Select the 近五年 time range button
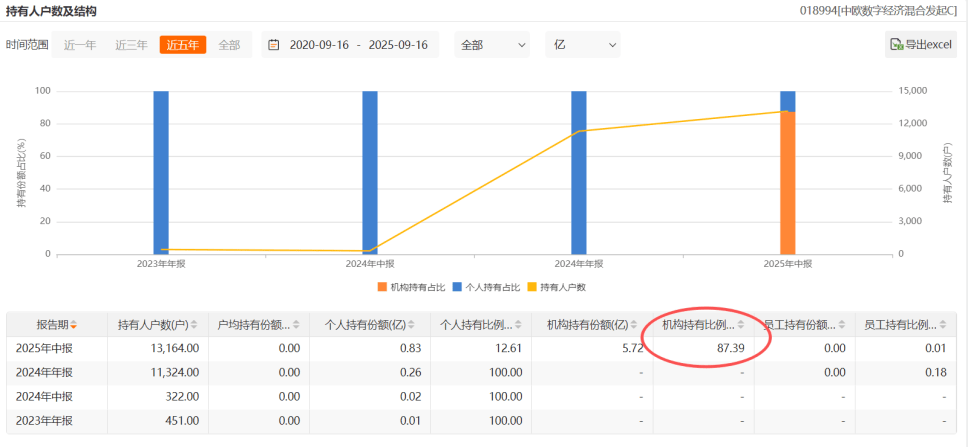 pos(182,45)
